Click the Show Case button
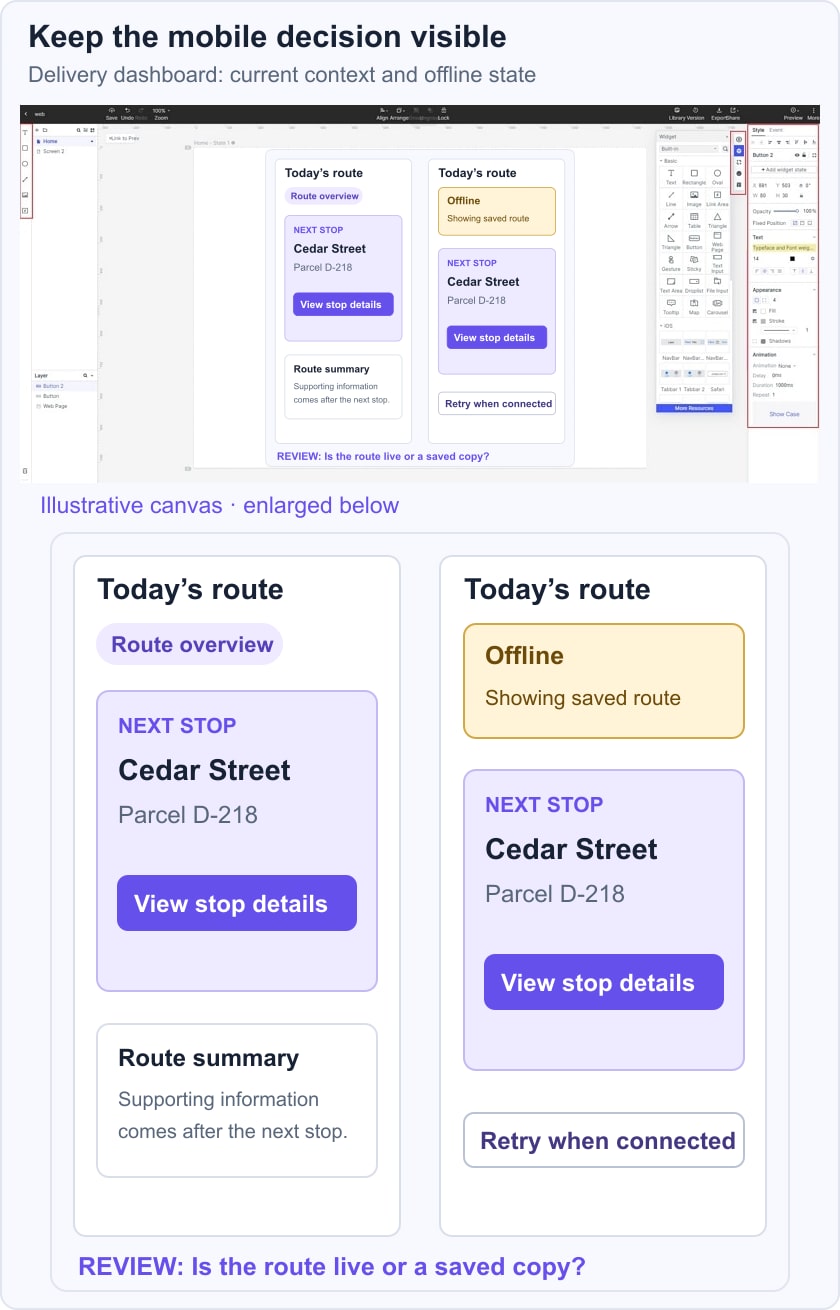Screen dimensions: 840x1310 point(784,414)
